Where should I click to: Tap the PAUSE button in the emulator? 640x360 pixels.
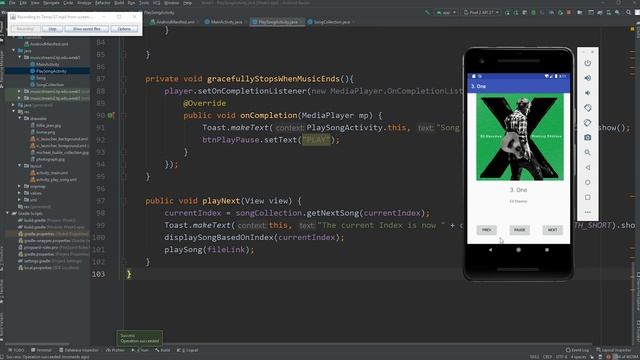point(519,230)
